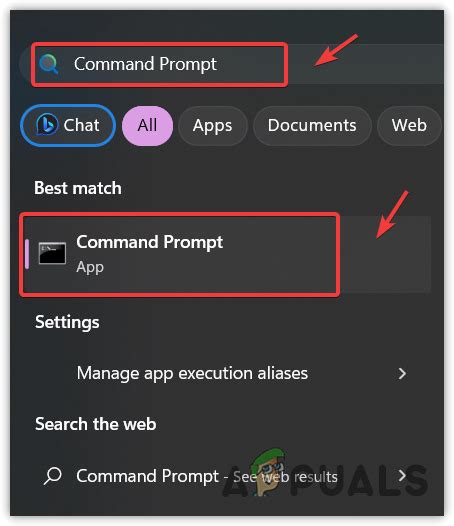The width and height of the screenshot is (454, 526).
Task: Switch to the Documents filter tab
Action: 312,126
